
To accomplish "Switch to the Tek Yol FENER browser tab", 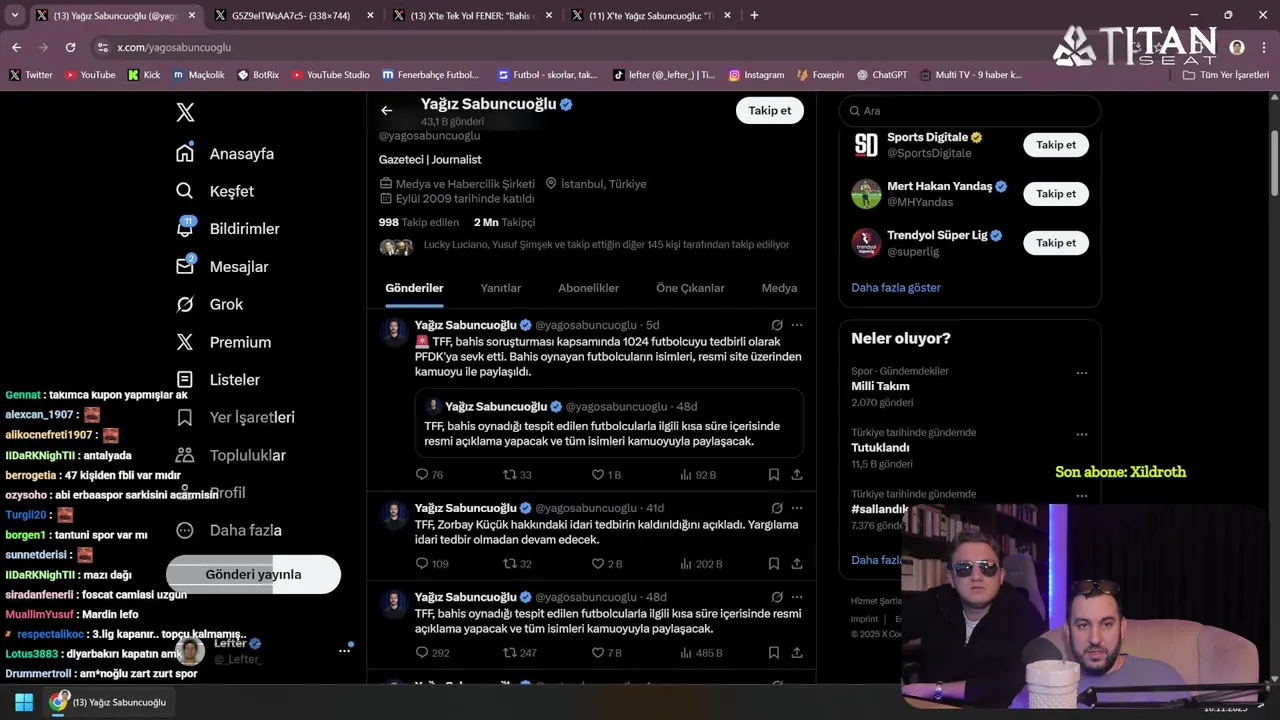I will pyautogui.click(x=472, y=15).
